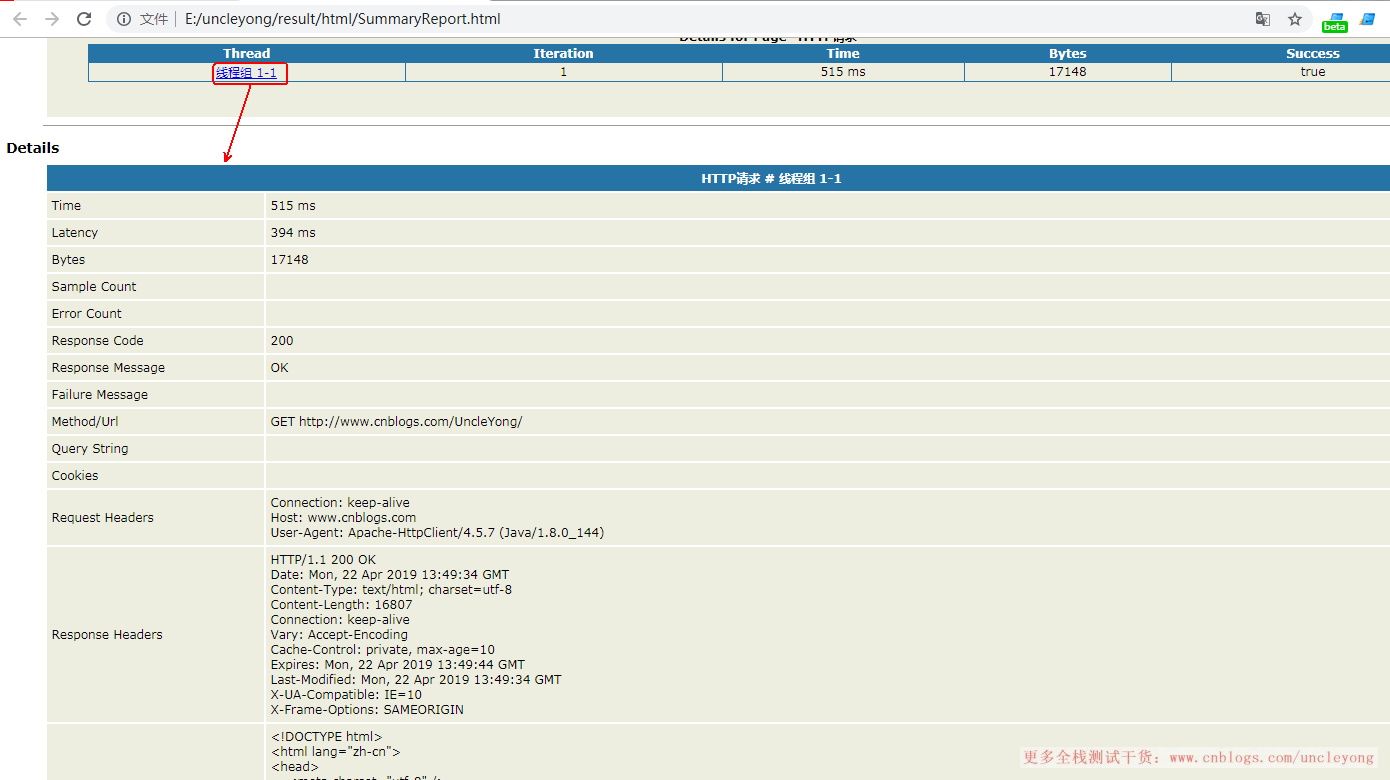
Task: Click the Details heading
Action: (33, 148)
